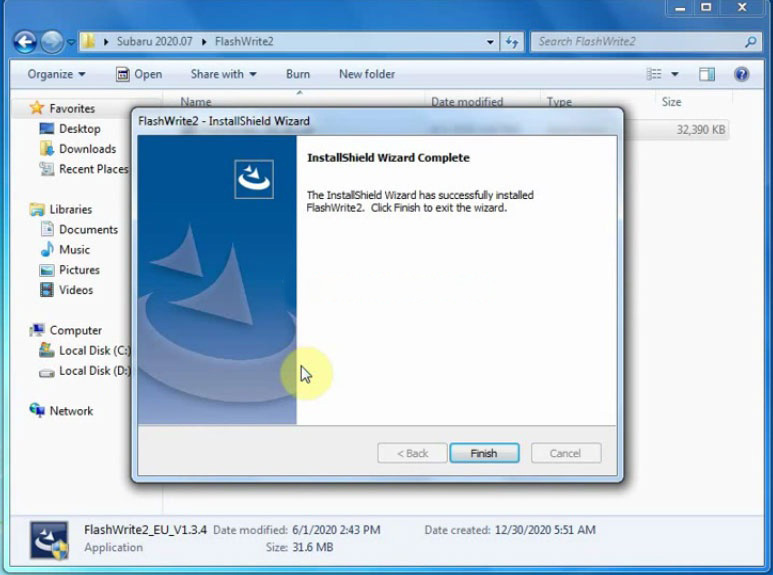The image size is (773, 575).
Task: Open recent locations dropdown beside navigation arrows
Action: click(71, 42)
